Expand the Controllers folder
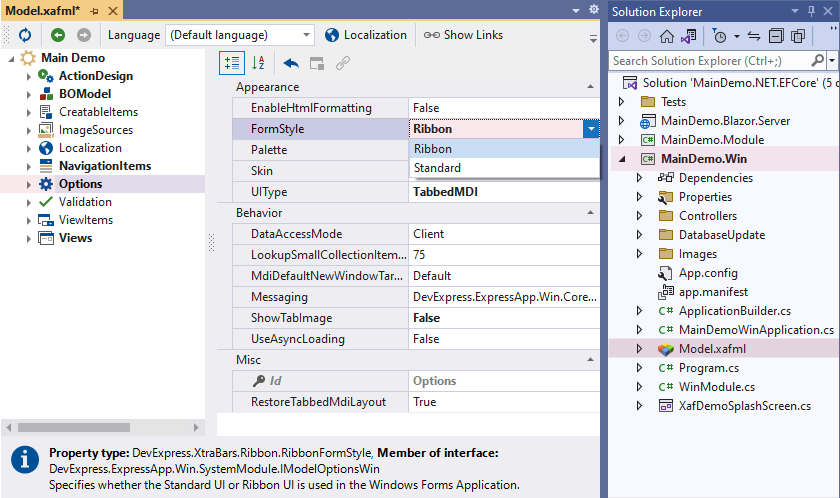Viewport: 840px width, 498px height. pyautogui.click(x=639, y=216)
